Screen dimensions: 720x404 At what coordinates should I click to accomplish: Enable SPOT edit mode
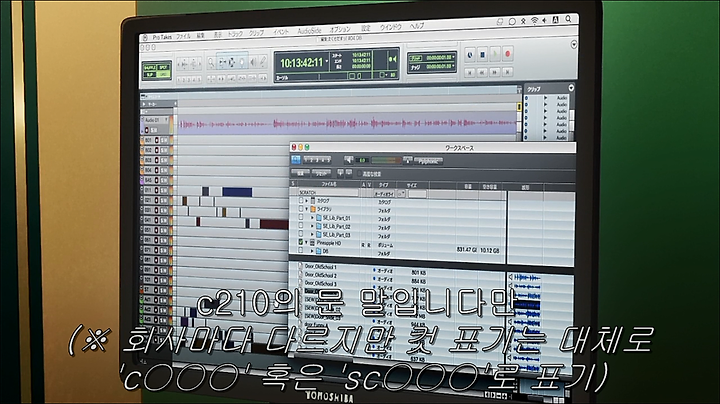pos(163,67)
